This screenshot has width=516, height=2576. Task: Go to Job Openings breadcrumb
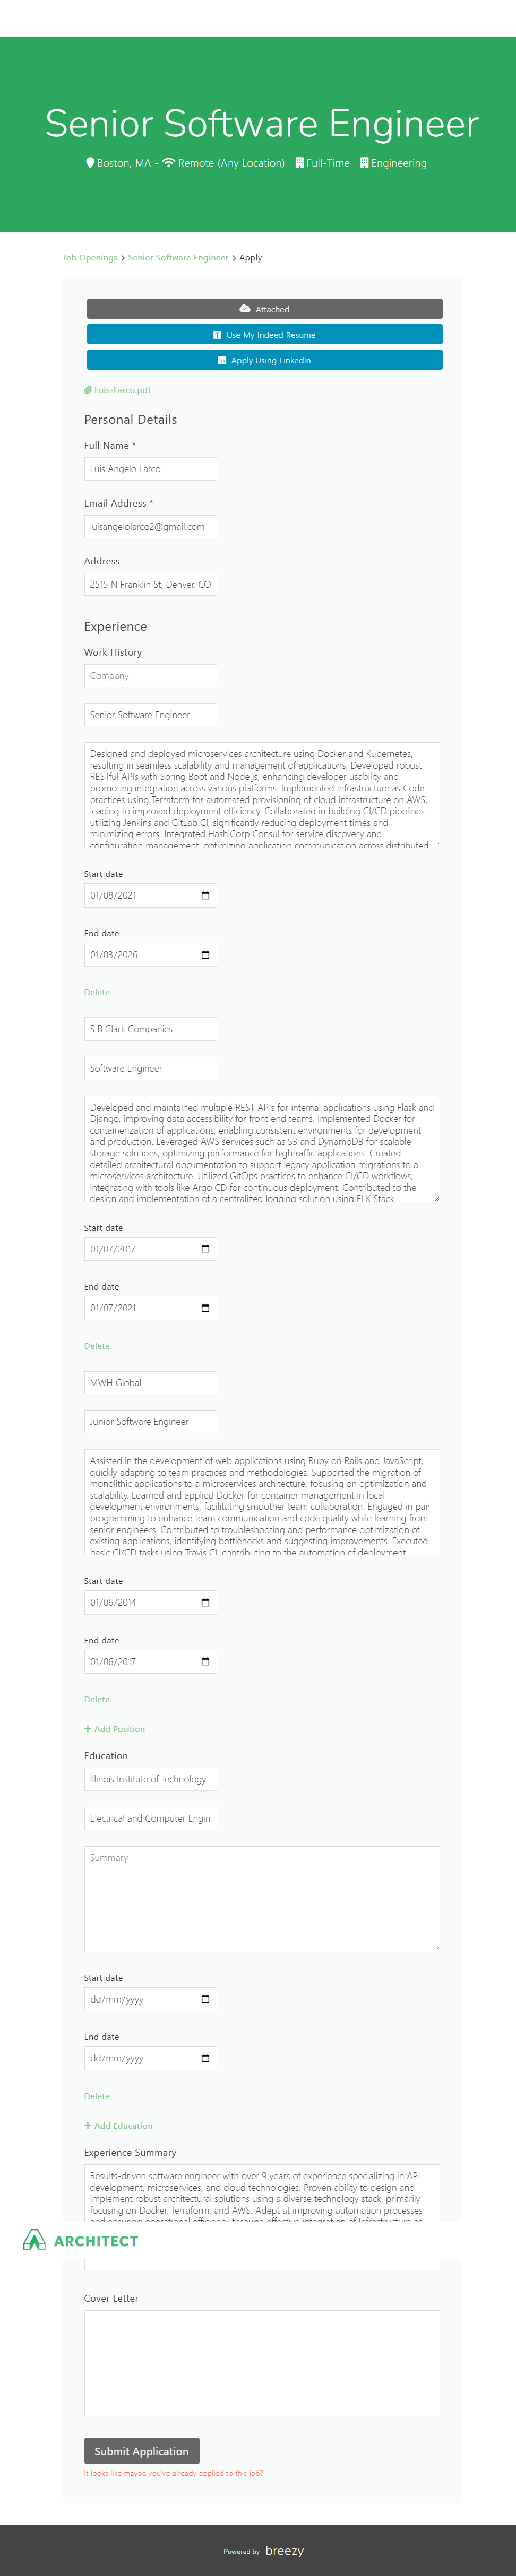(x=90, y=258)
